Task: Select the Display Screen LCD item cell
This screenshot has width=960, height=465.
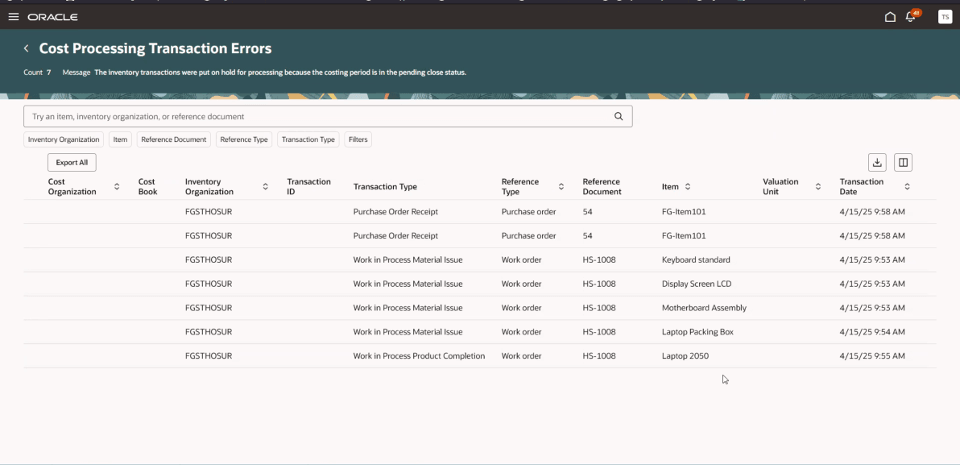Action: pos(697,284)
